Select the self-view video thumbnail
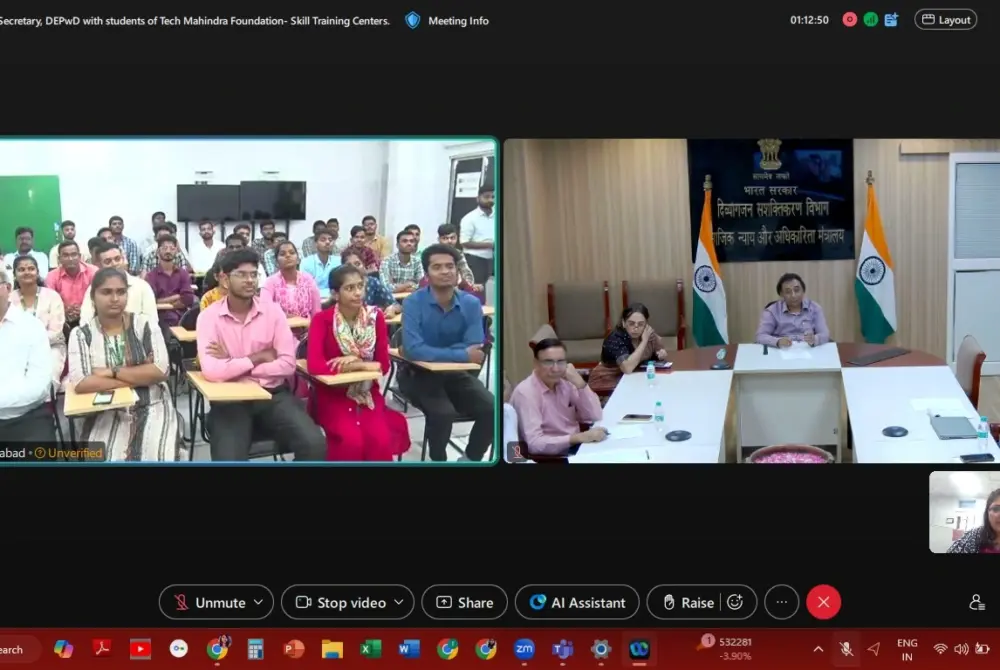The height and width of the screenshot is (670, 1000). [x=964, y=512]
